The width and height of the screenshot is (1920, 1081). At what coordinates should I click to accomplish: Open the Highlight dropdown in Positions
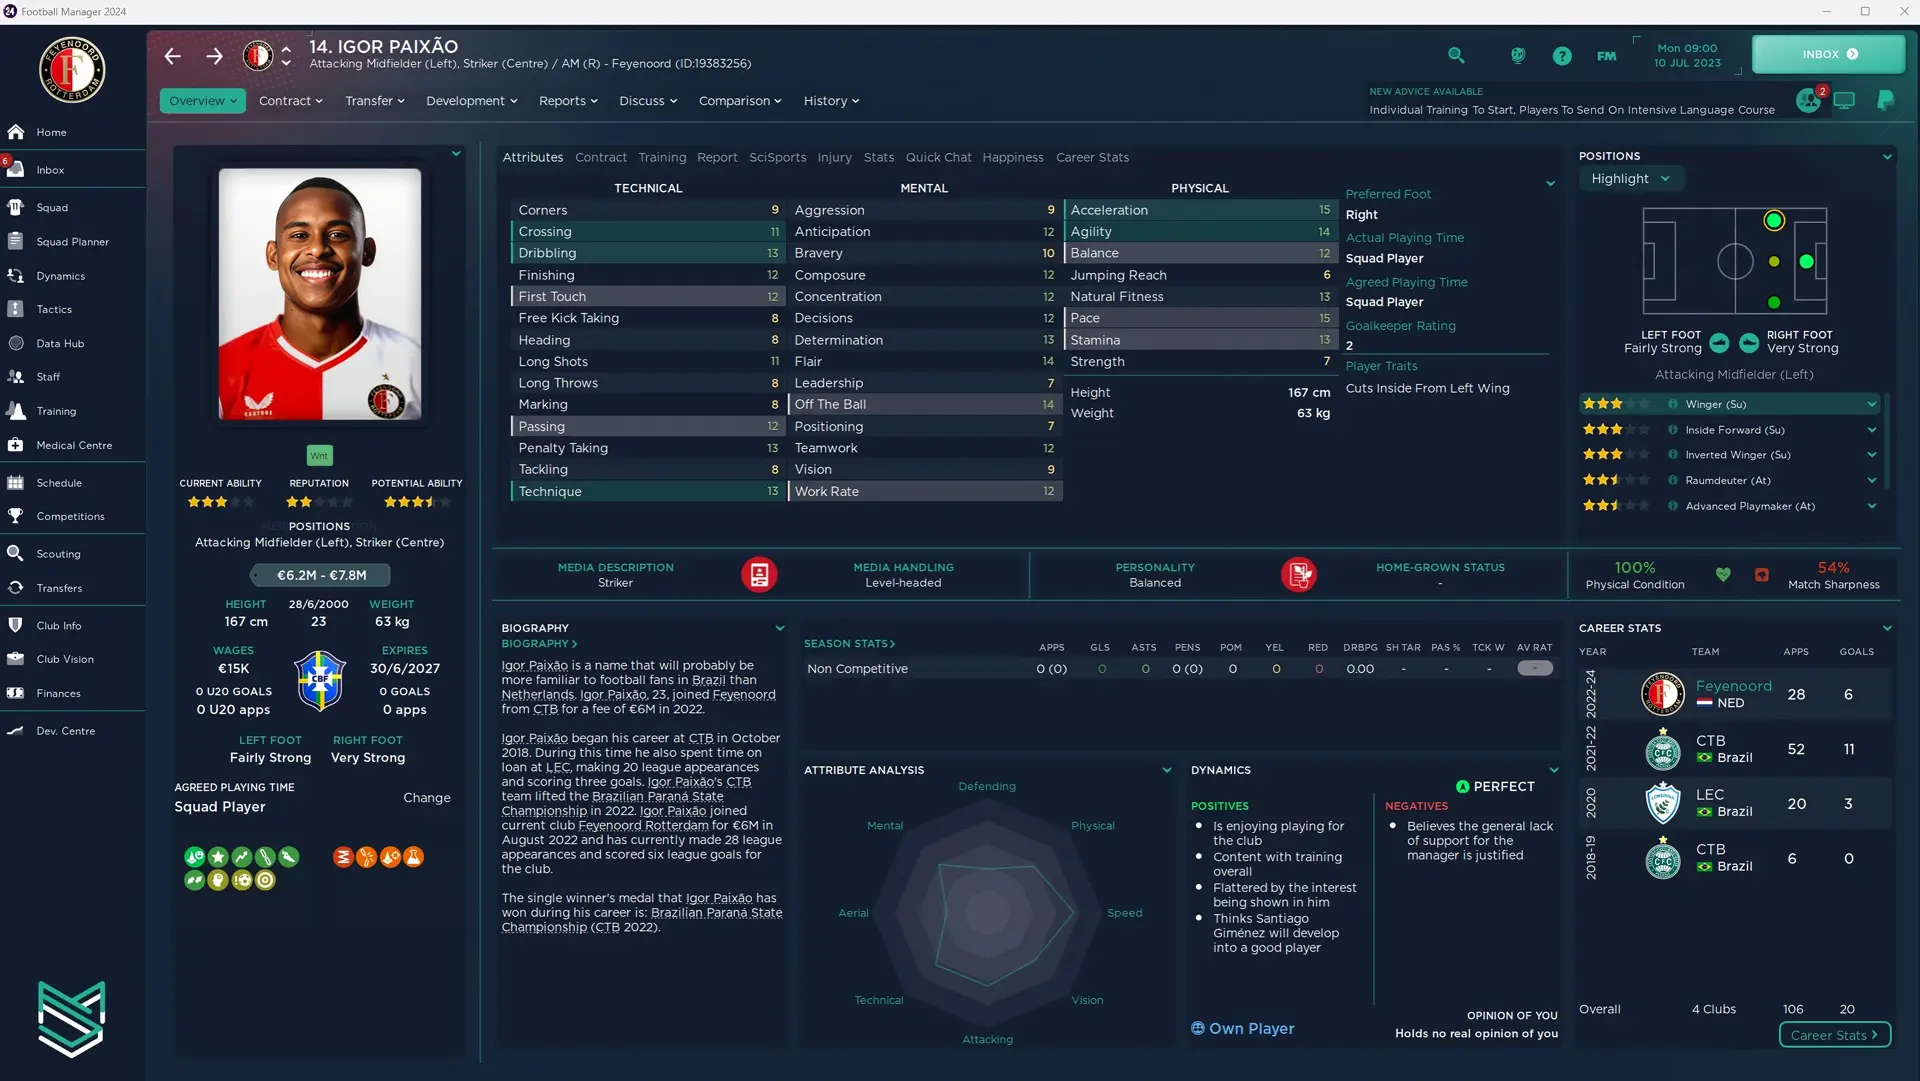coord(1631,179)
